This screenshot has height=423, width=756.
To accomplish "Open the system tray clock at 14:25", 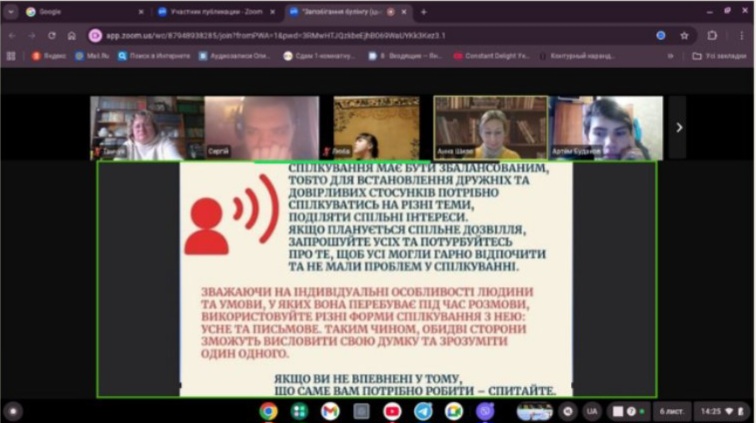I will tap(711, 411).
